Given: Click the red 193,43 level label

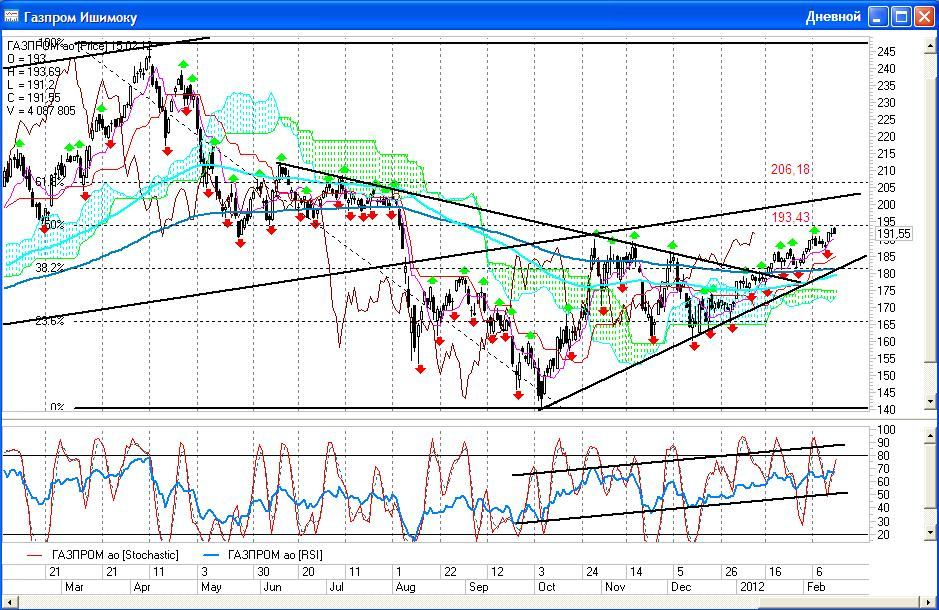Looking at the screenshot, I should [790, 217].
